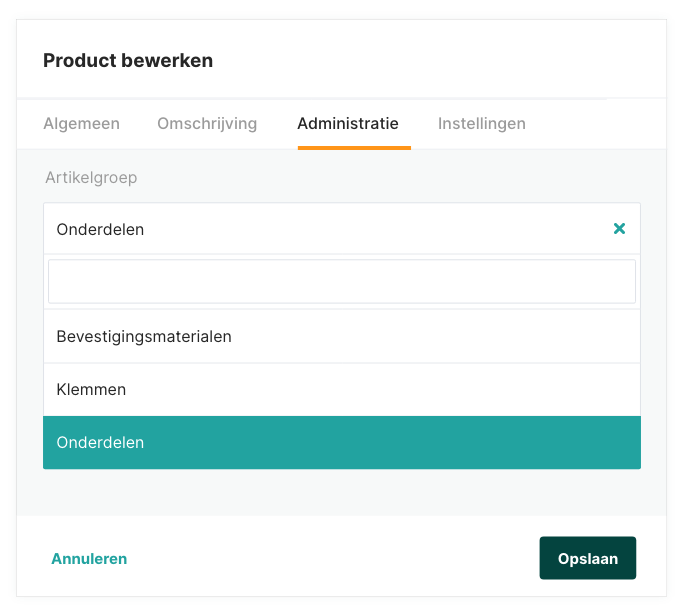Screen dimensions: 684x616
Task: Click the empty area below the dropdown list
Action: (342, 492)
